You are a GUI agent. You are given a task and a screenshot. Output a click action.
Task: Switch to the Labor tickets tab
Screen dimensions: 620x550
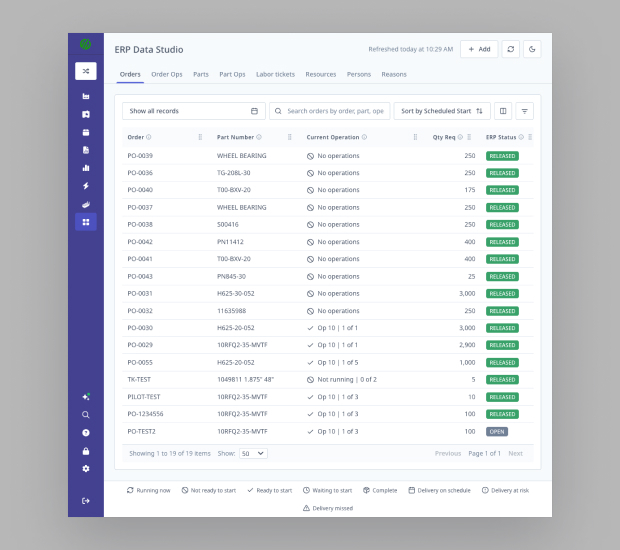[x=275, y=74]
